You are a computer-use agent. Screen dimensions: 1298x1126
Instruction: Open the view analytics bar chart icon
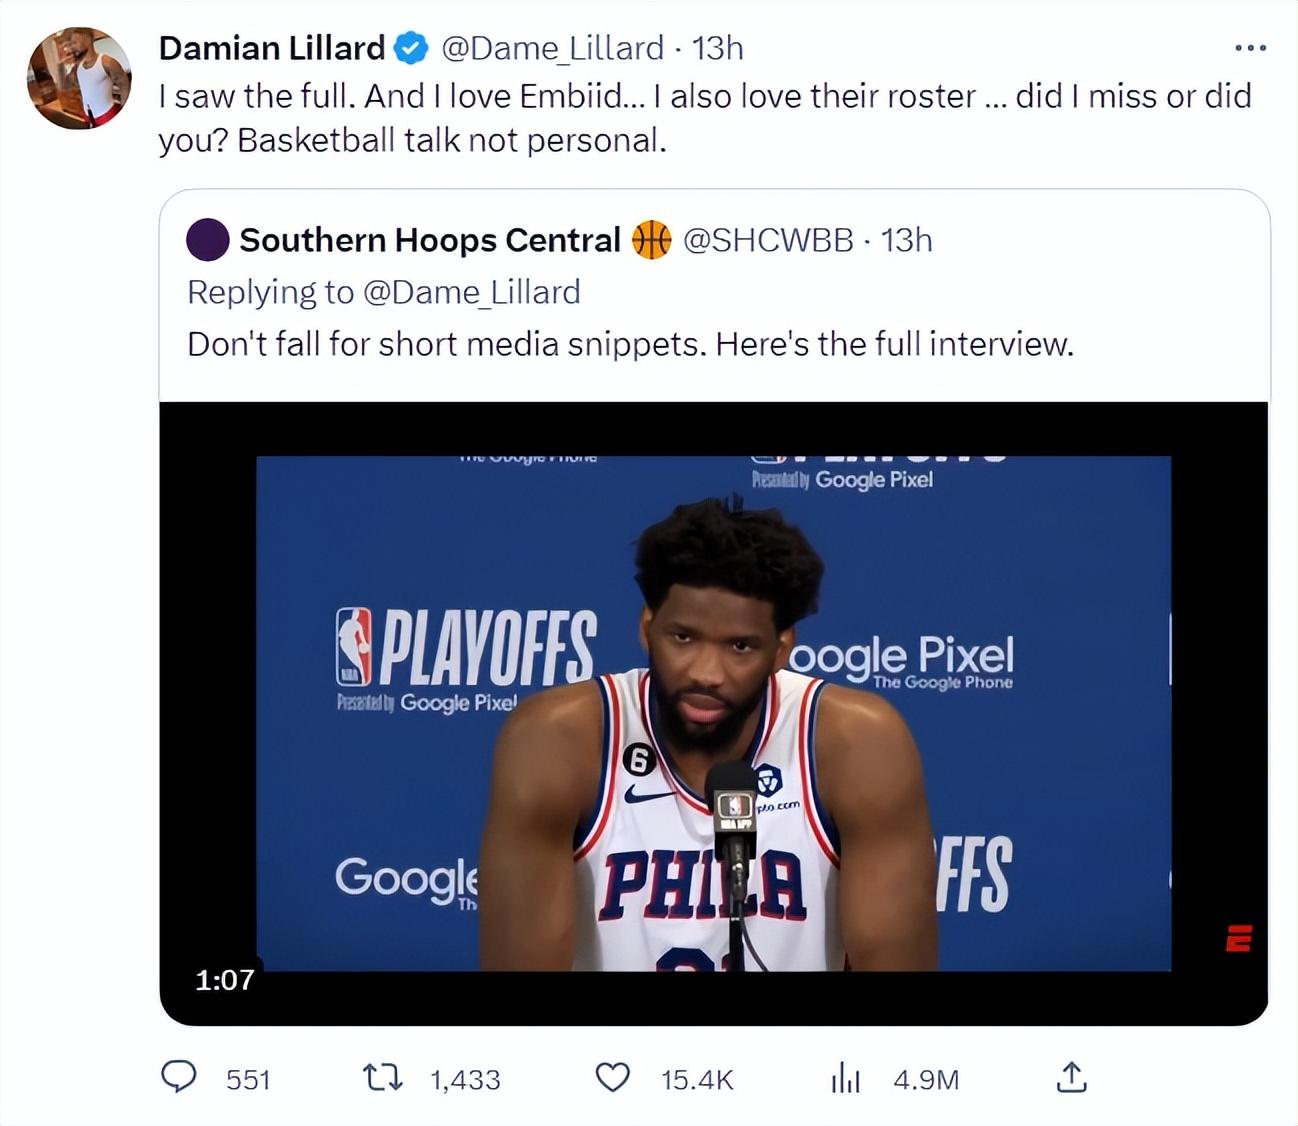pyautogui.click(x=845, y=1078)
